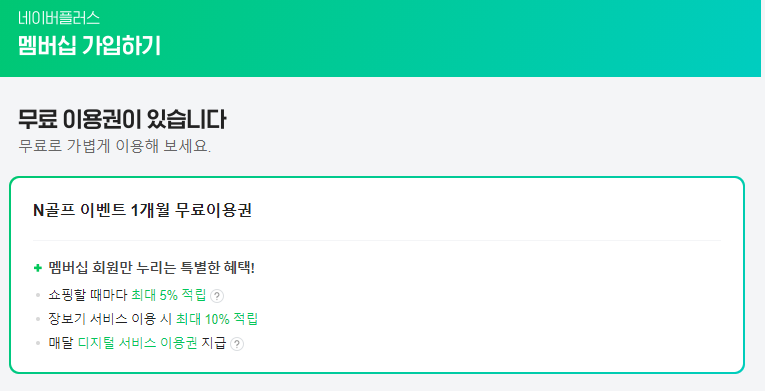The height and width of the screenshot is (391, 765).
Task: Click the divider line under coupon title
Action: tap(377, 241)
